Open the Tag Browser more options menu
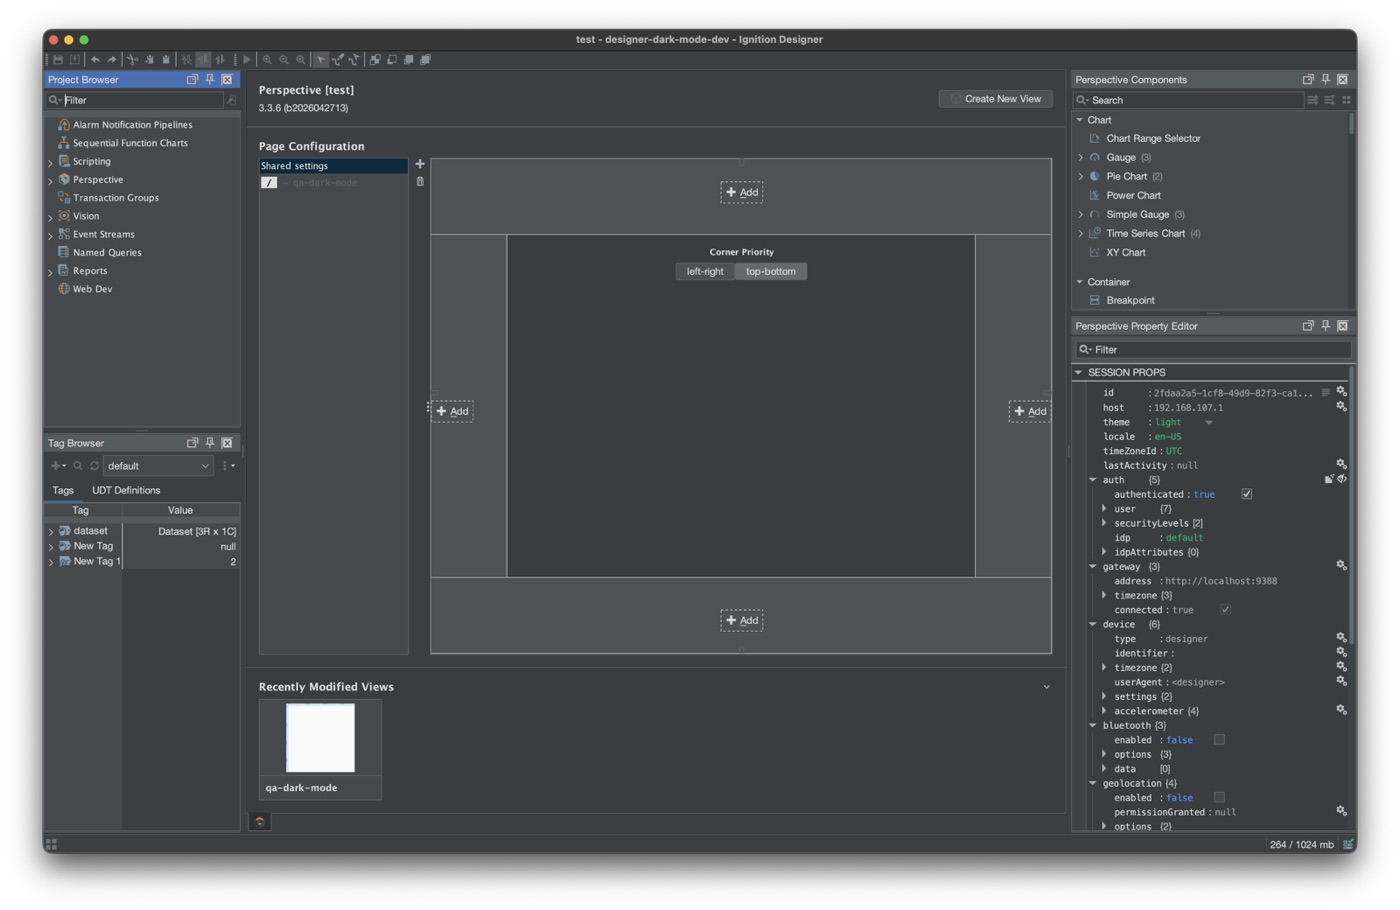The height and width of the screenshot is (910, 1400). coord(228,466)
